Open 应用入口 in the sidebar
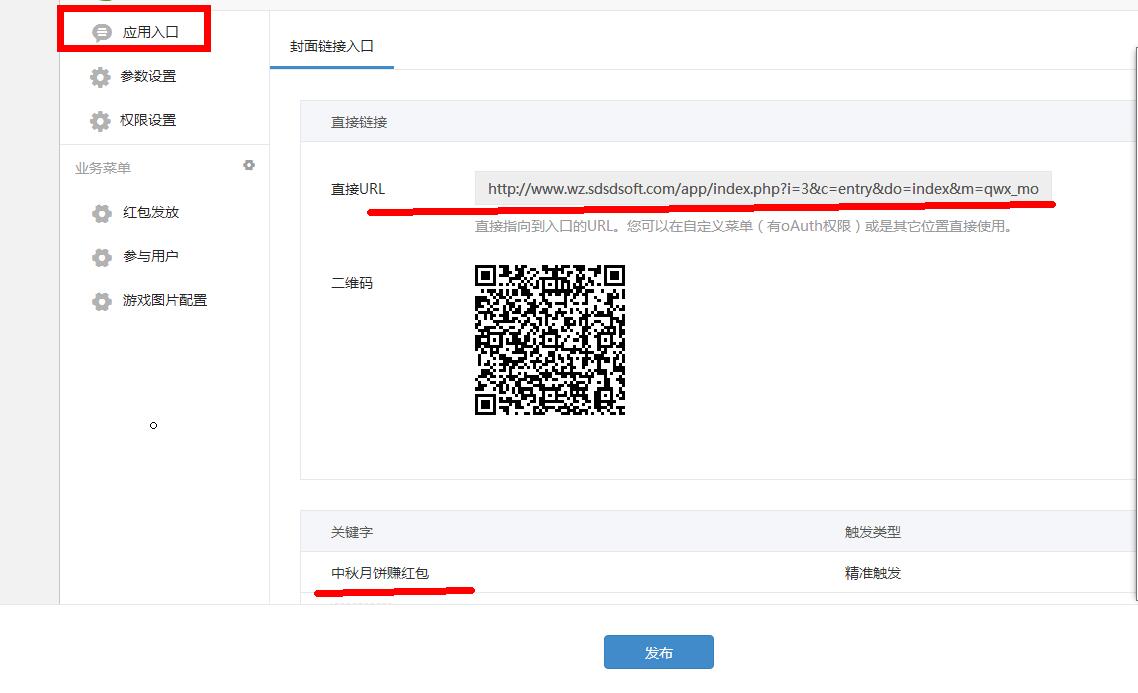Screen dimensions: 1138x693 pyautogui.click(x=150, y=32)
